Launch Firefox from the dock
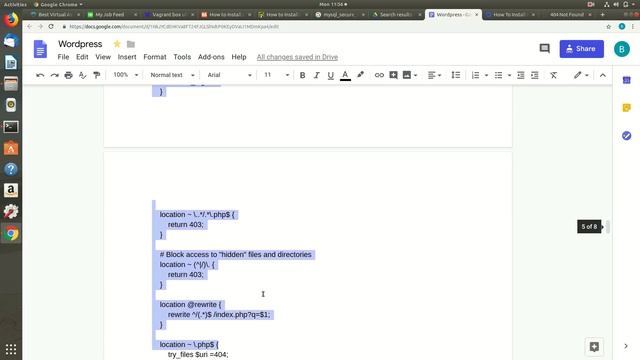 coord(11,20)
